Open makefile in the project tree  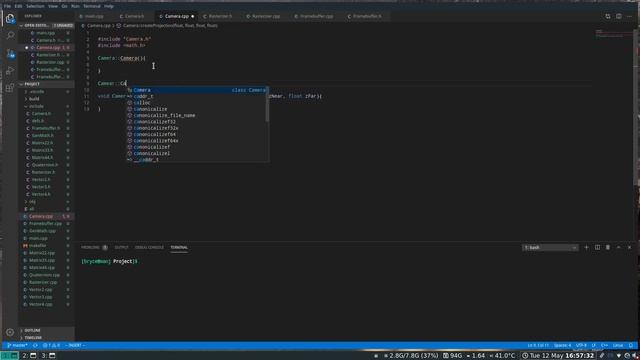38,246
